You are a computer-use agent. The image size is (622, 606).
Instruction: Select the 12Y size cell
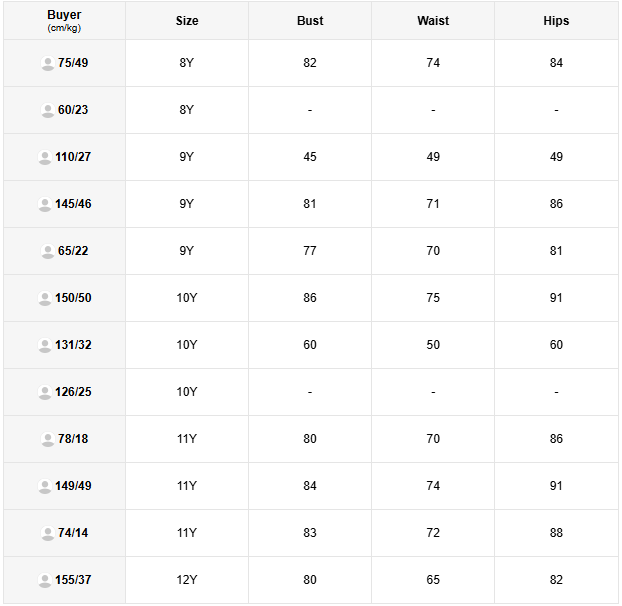pyautogui.click(x=187, y=580)
